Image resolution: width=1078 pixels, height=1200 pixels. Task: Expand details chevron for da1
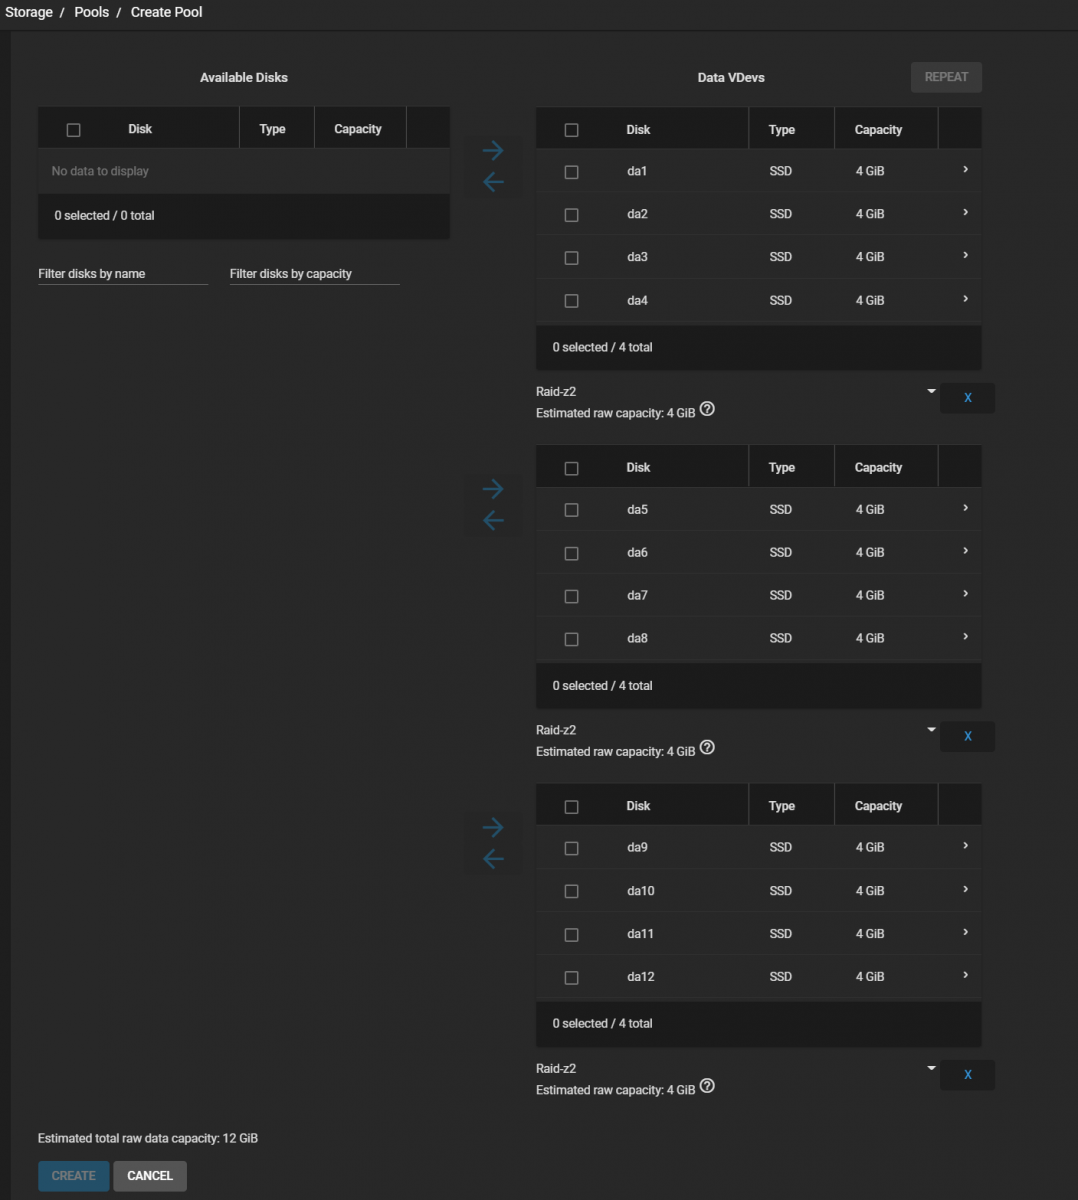[965, 170]
